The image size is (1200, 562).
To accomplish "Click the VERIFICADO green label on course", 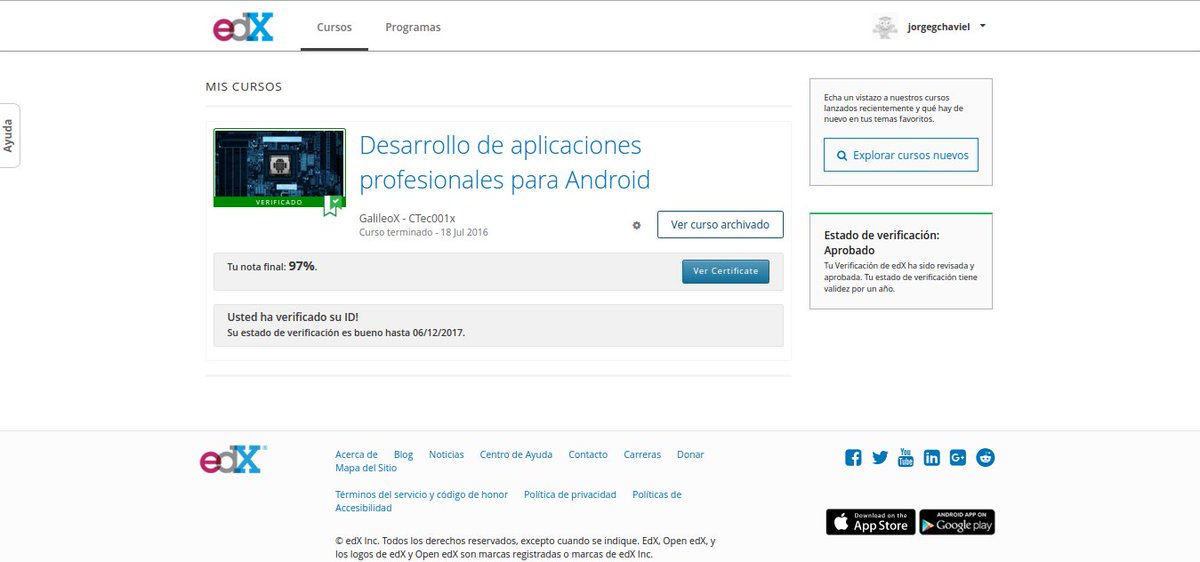I will [279, 202].
